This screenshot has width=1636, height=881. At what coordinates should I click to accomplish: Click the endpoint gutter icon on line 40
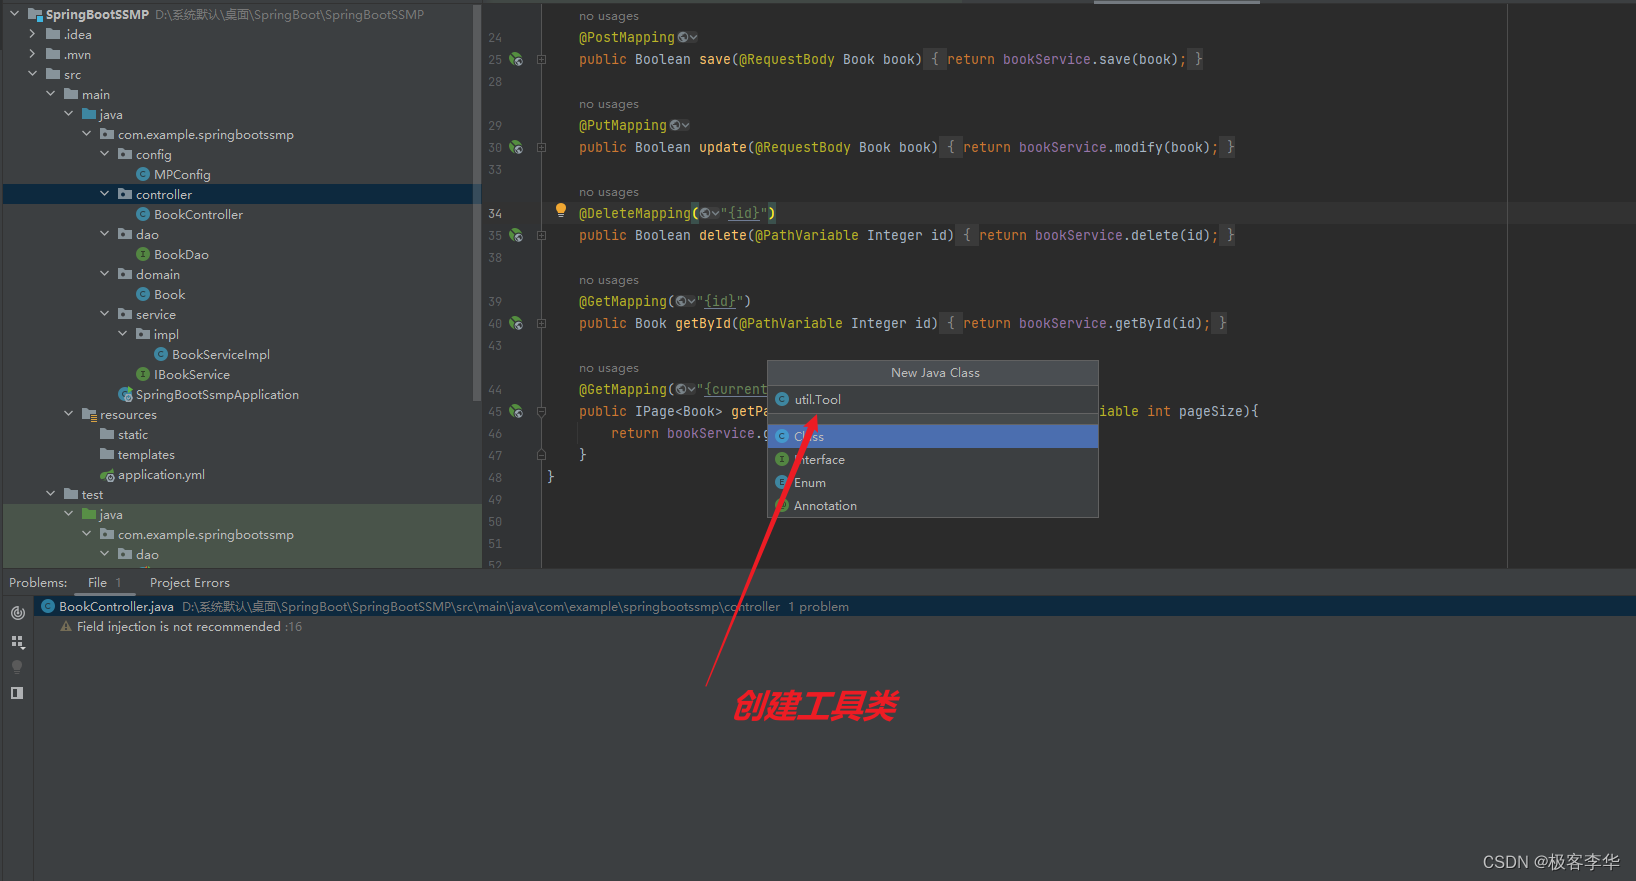pos(516,323)
